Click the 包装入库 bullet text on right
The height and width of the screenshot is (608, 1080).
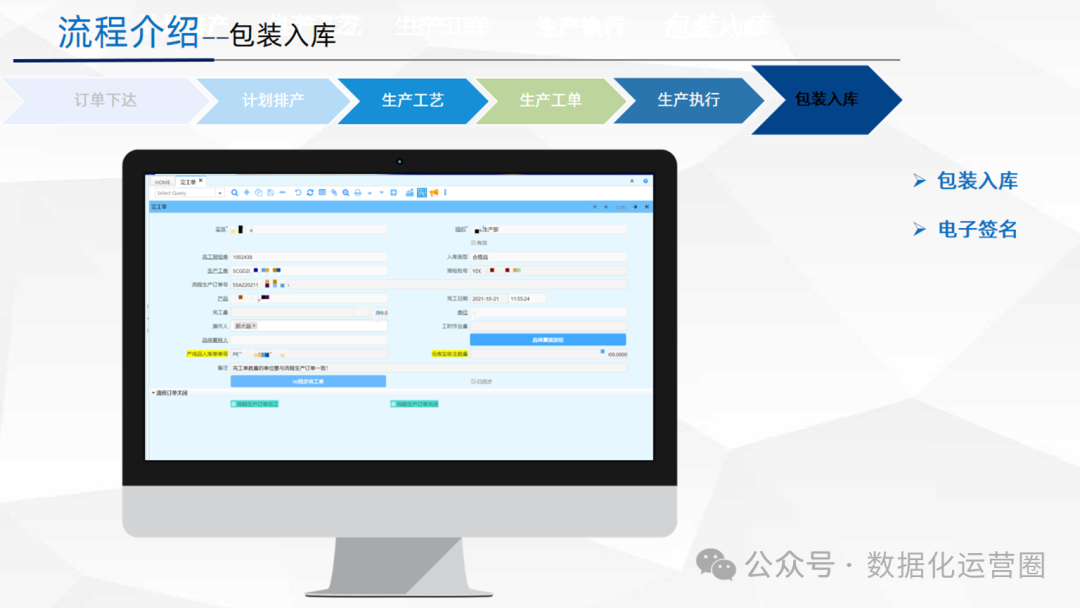(x=977, y=181)
